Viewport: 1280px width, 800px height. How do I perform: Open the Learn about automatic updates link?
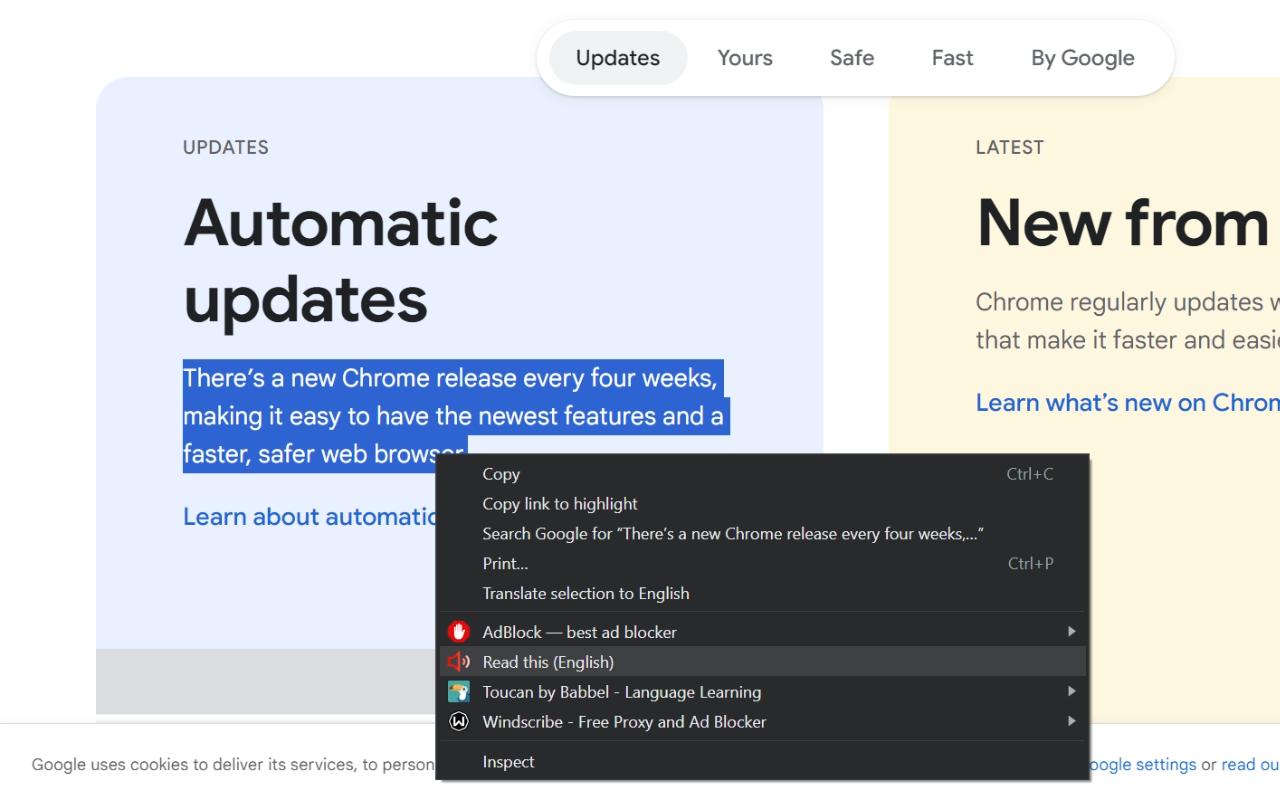click(x=310, y=517)
